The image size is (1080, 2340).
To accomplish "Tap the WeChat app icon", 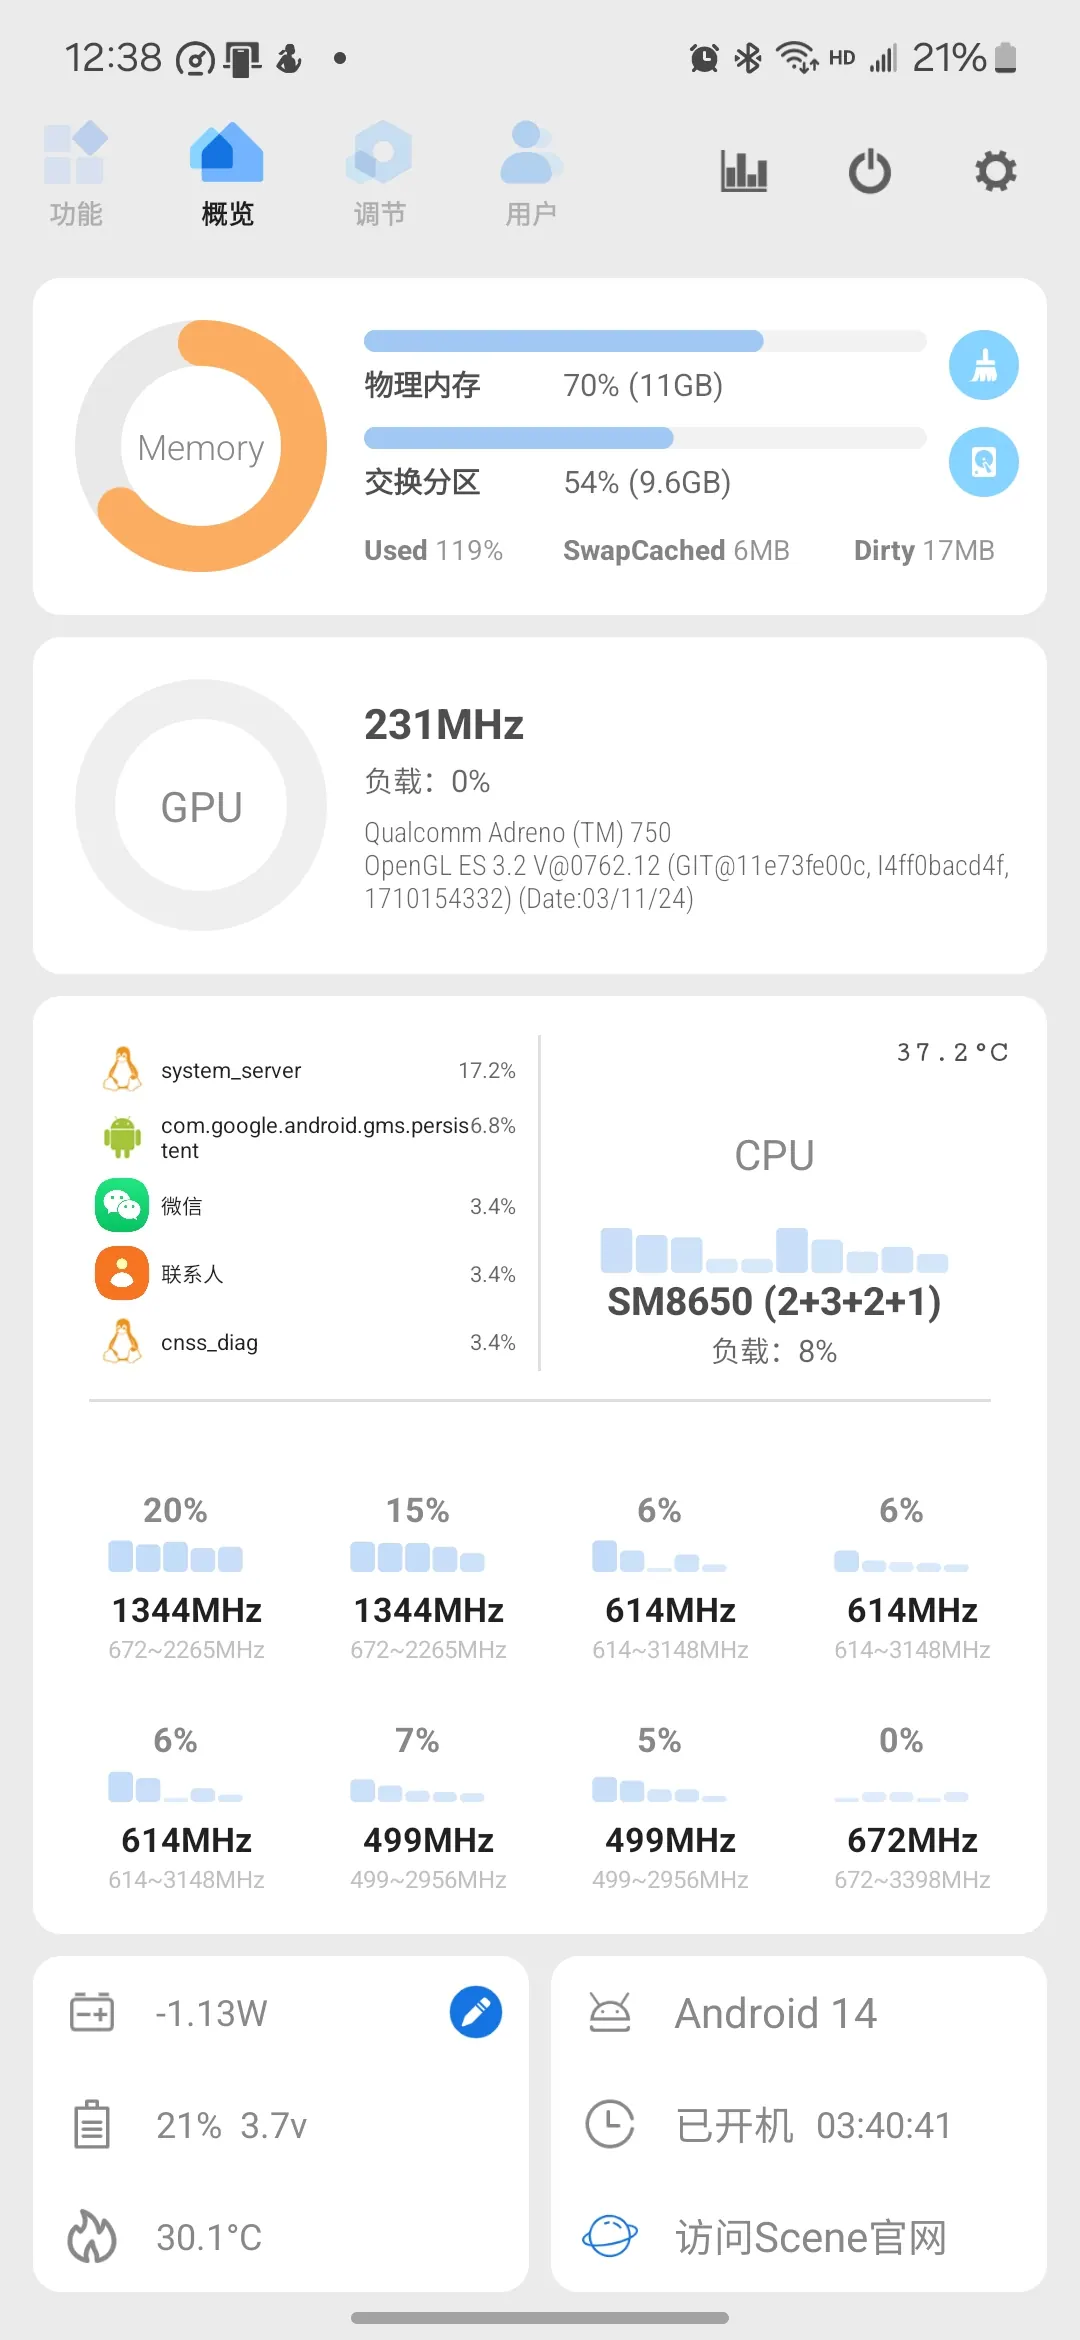I will click(x=122, y=1205).
